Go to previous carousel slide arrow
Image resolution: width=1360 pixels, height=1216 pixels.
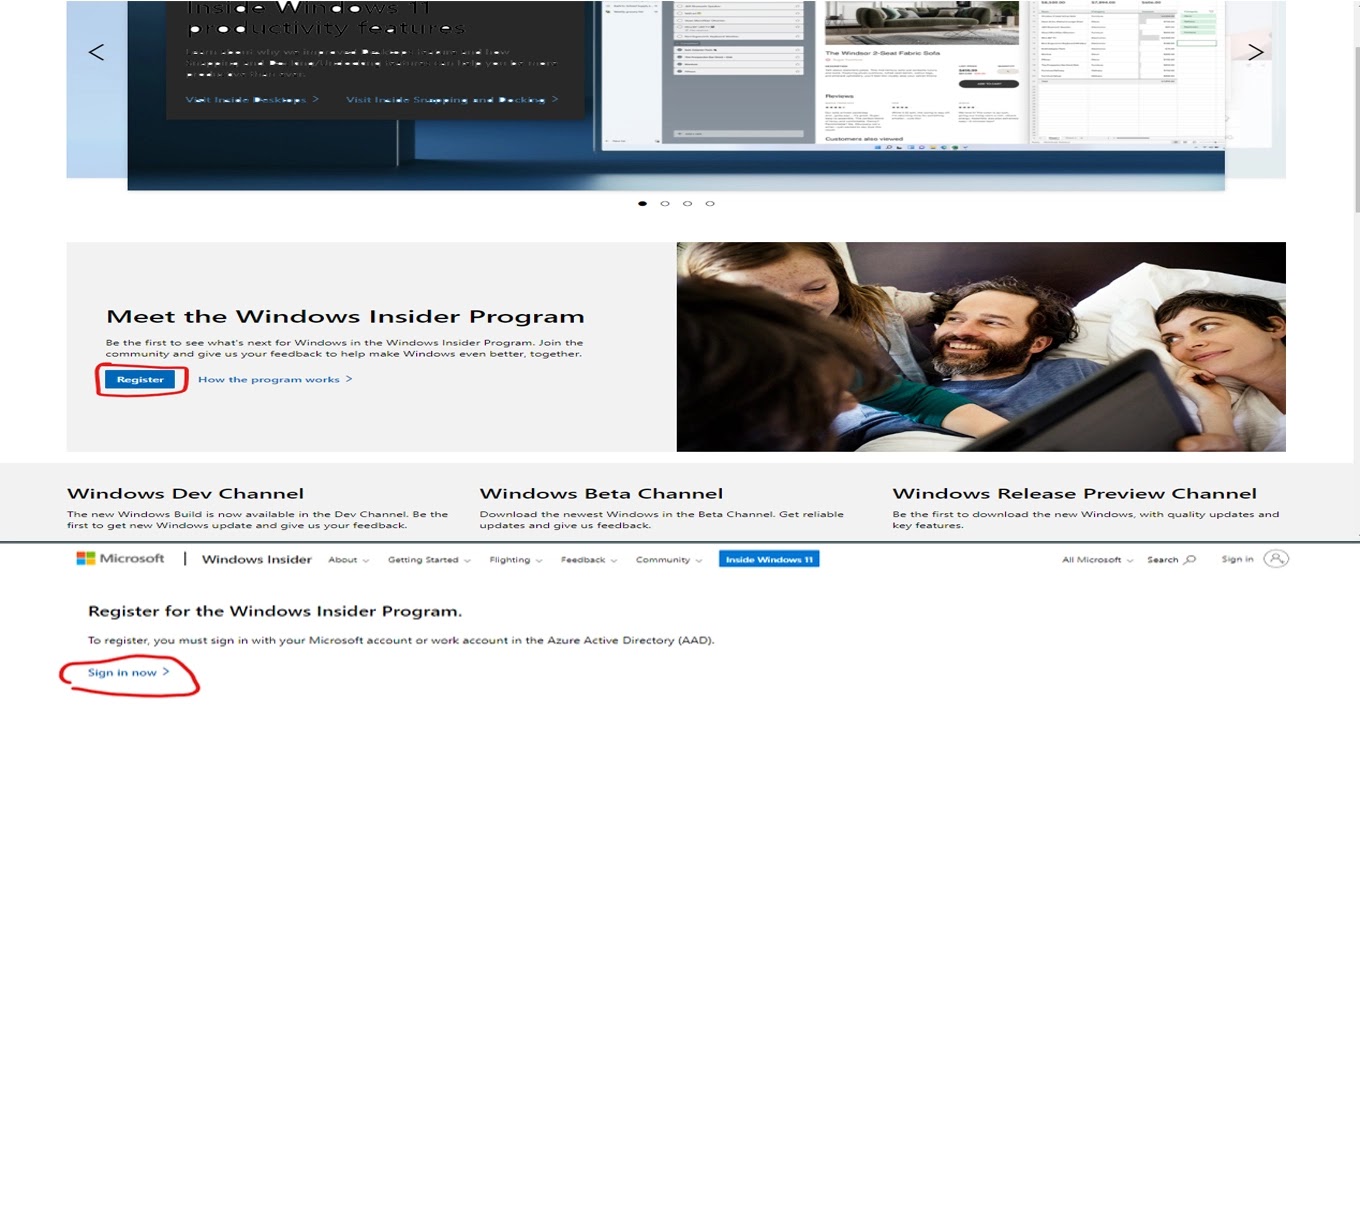tap(96, 52)
